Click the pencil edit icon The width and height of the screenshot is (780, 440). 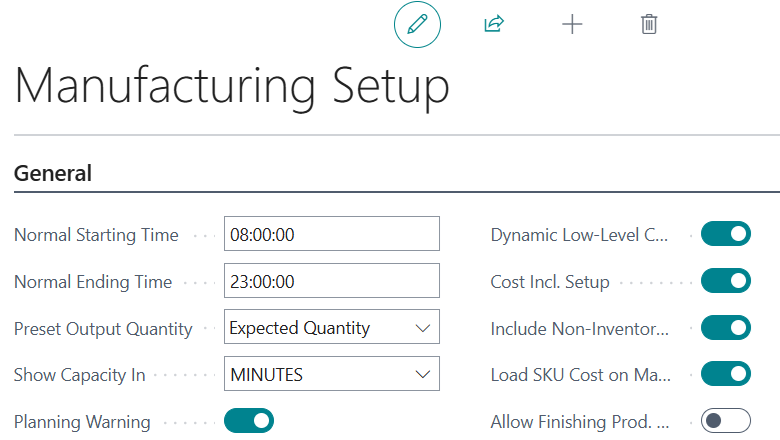point(417,25)
